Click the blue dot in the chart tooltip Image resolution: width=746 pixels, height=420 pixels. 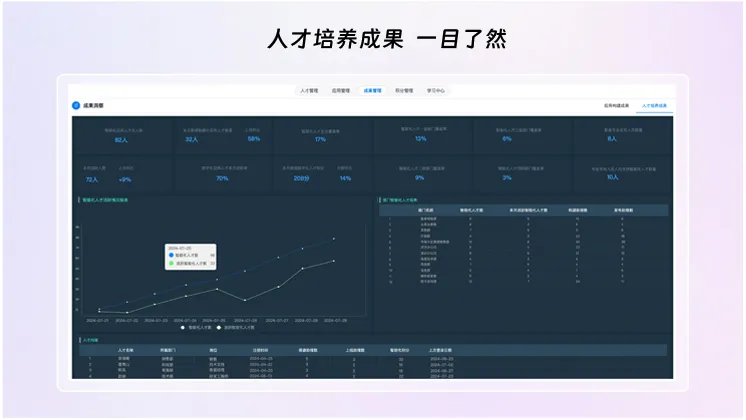coord(171,255)
